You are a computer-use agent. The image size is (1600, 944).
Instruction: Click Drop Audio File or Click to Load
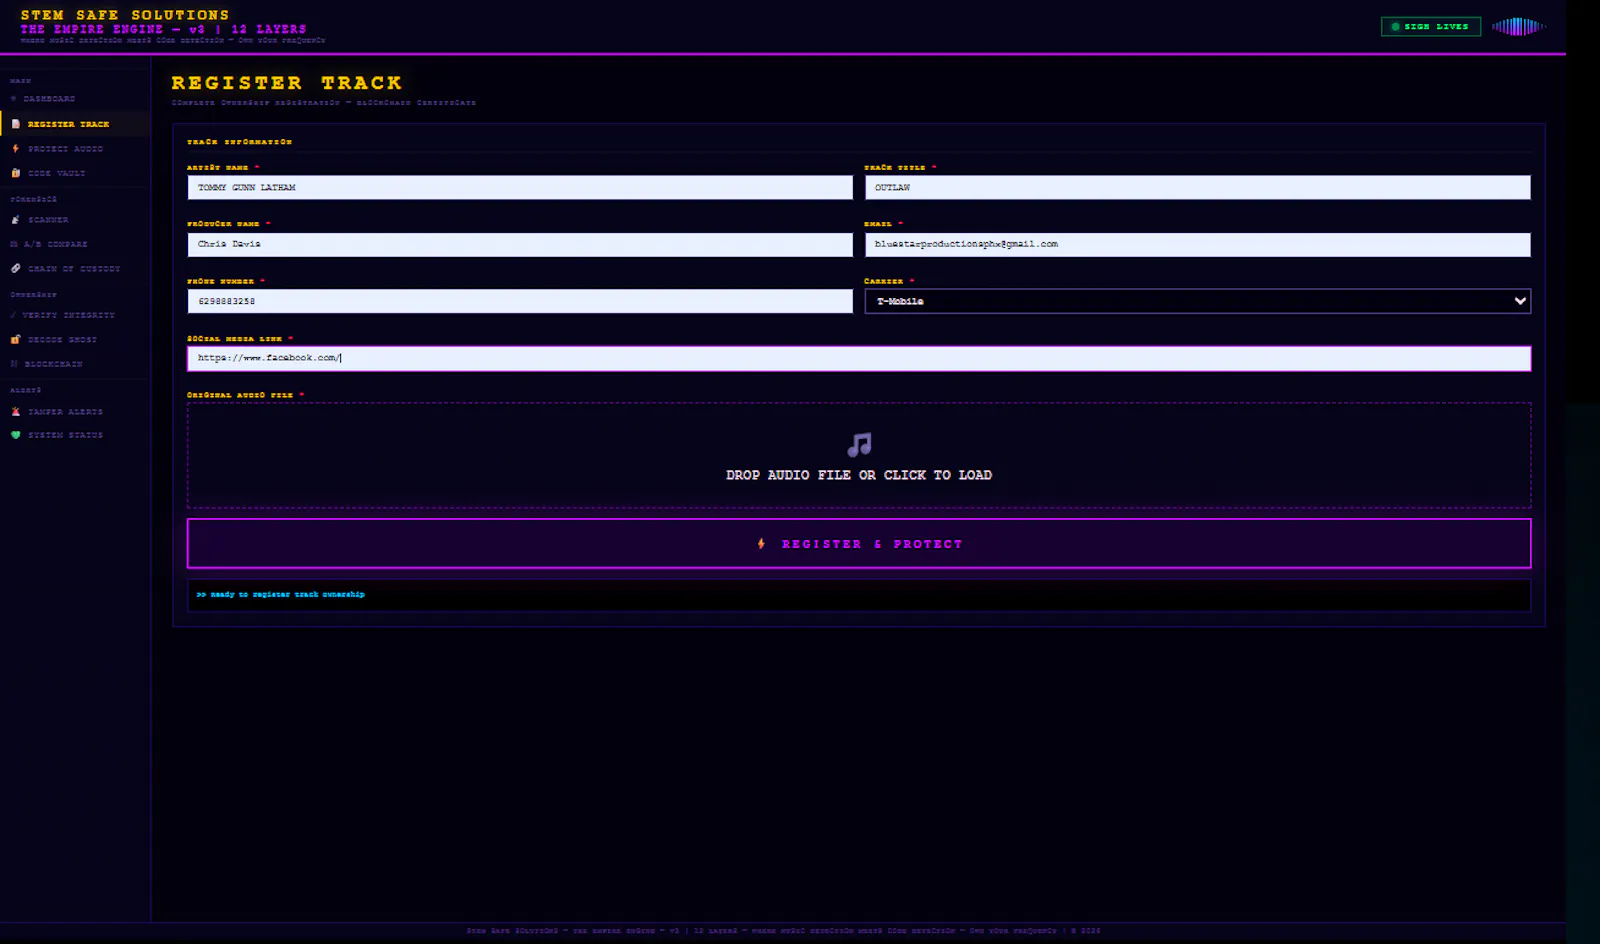click(x=859, y=475)
